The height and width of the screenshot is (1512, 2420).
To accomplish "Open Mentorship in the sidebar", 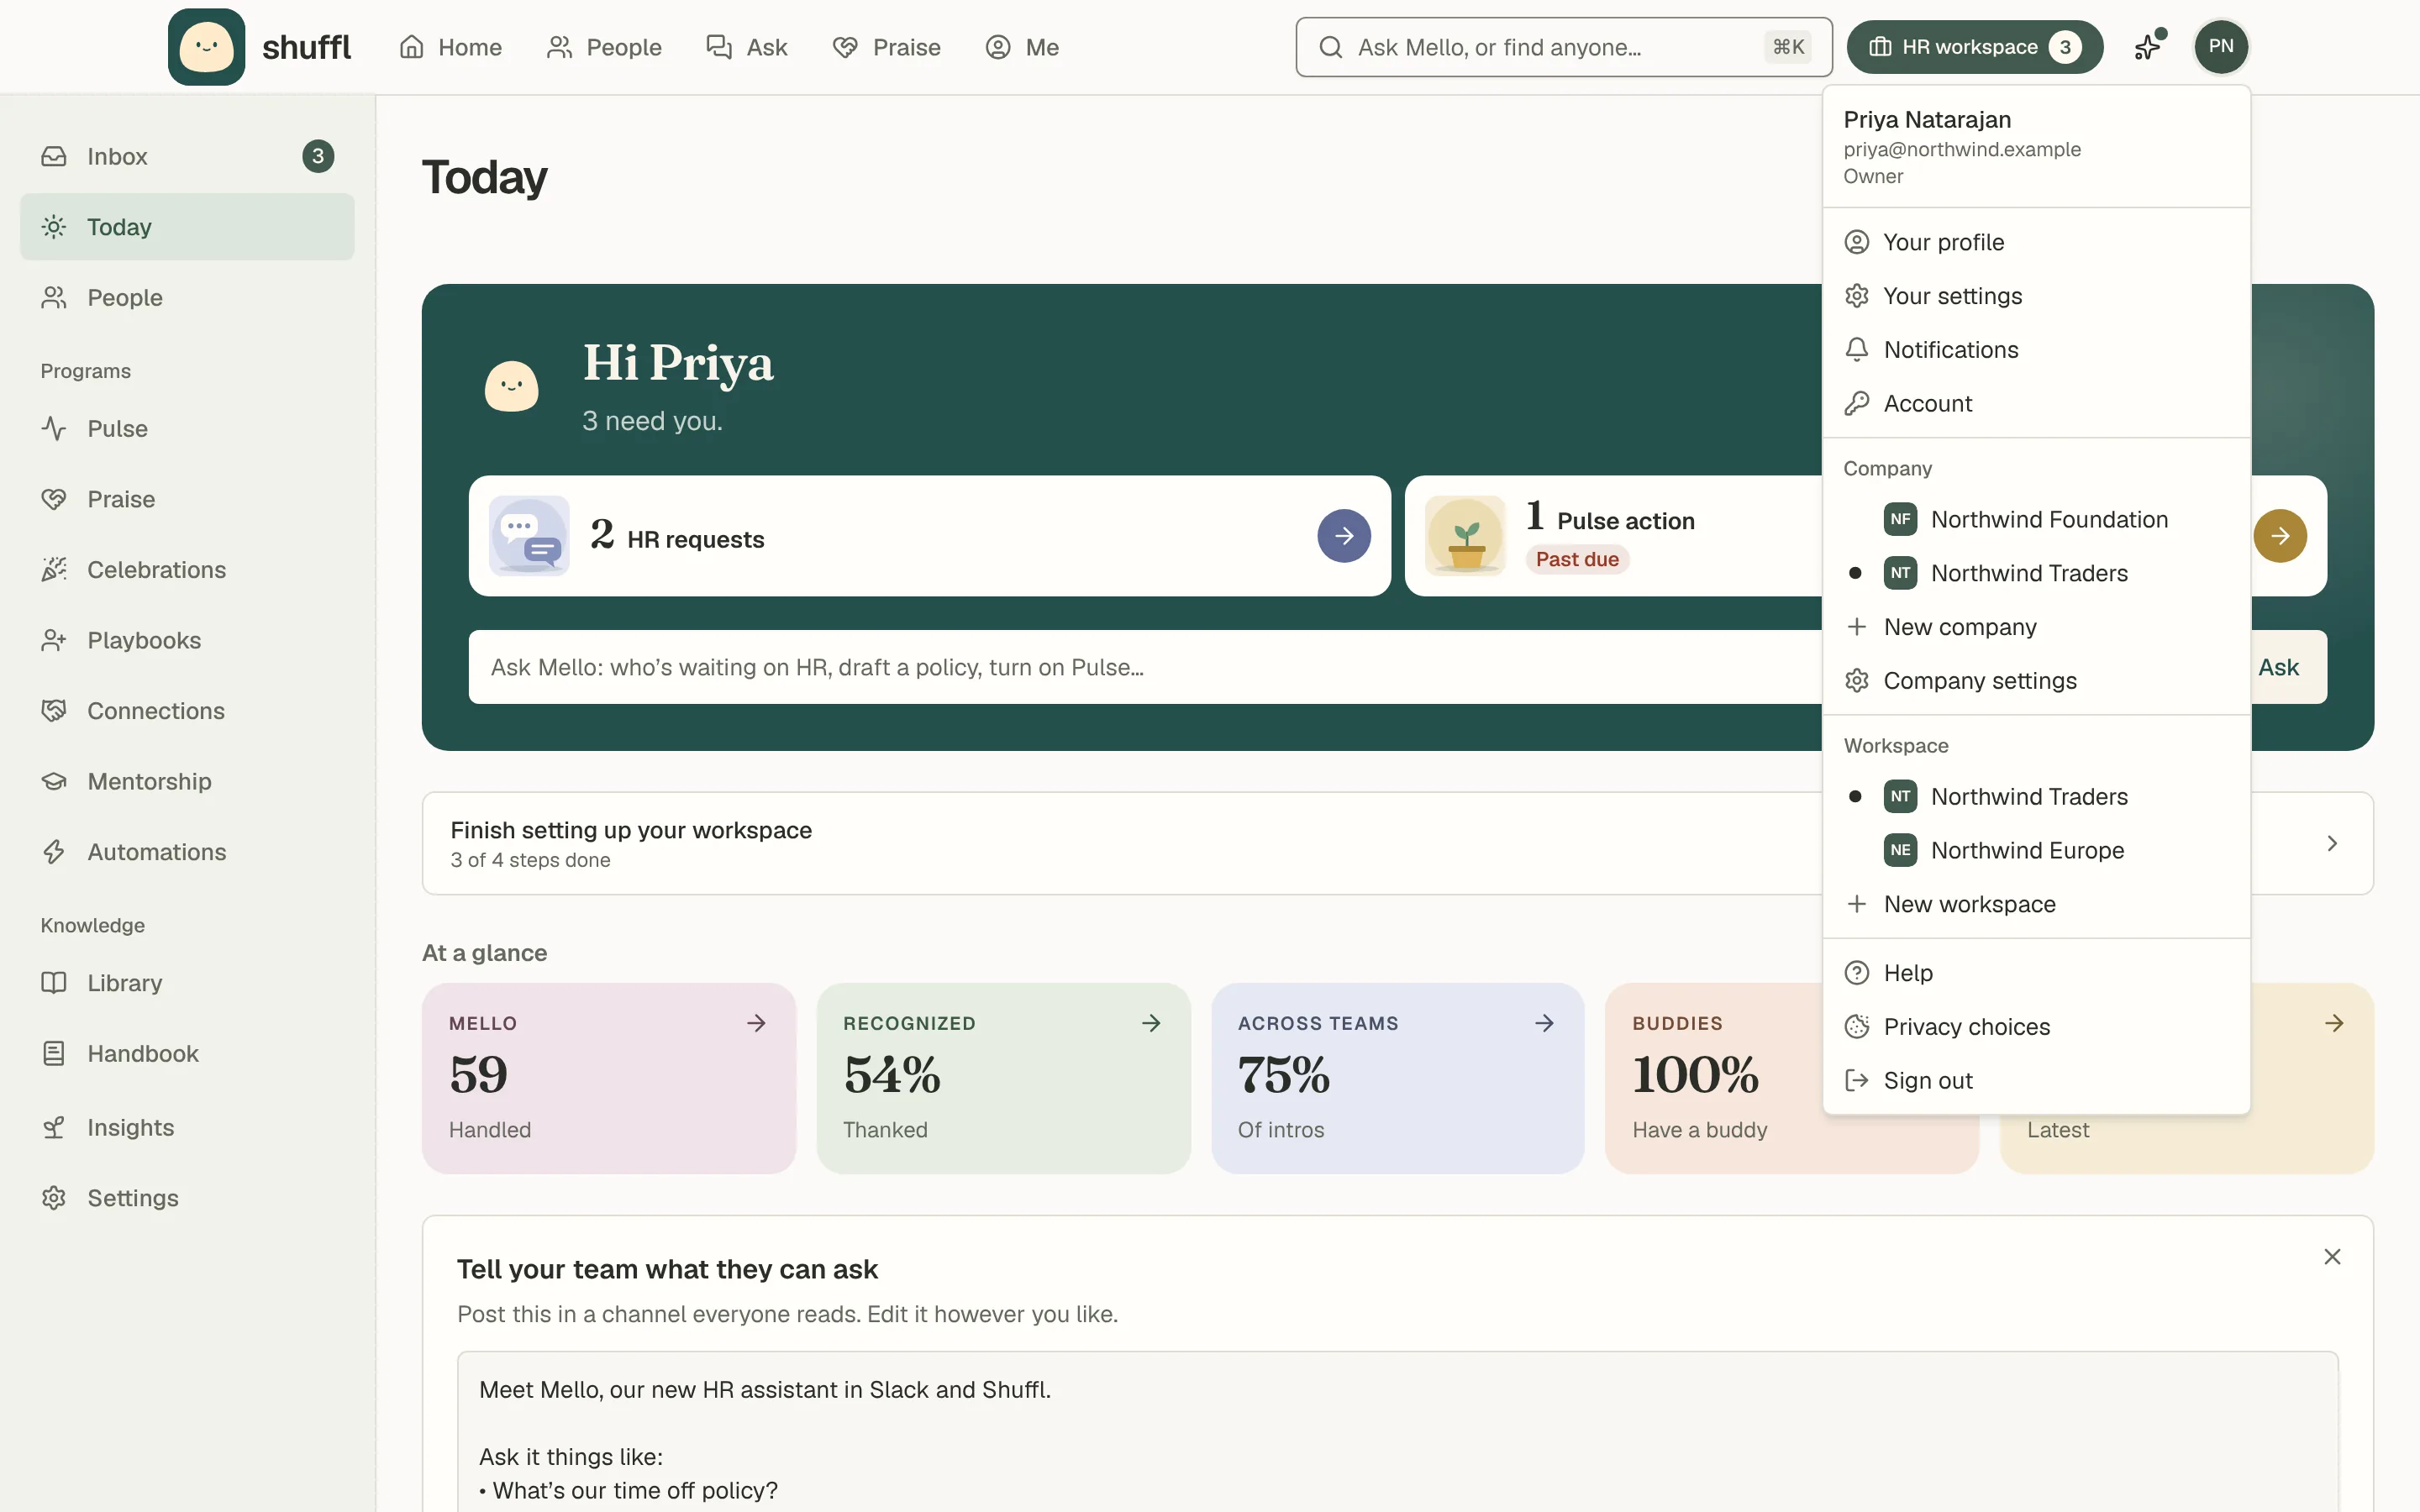I will pyautogui.click(x=187, y=781).
